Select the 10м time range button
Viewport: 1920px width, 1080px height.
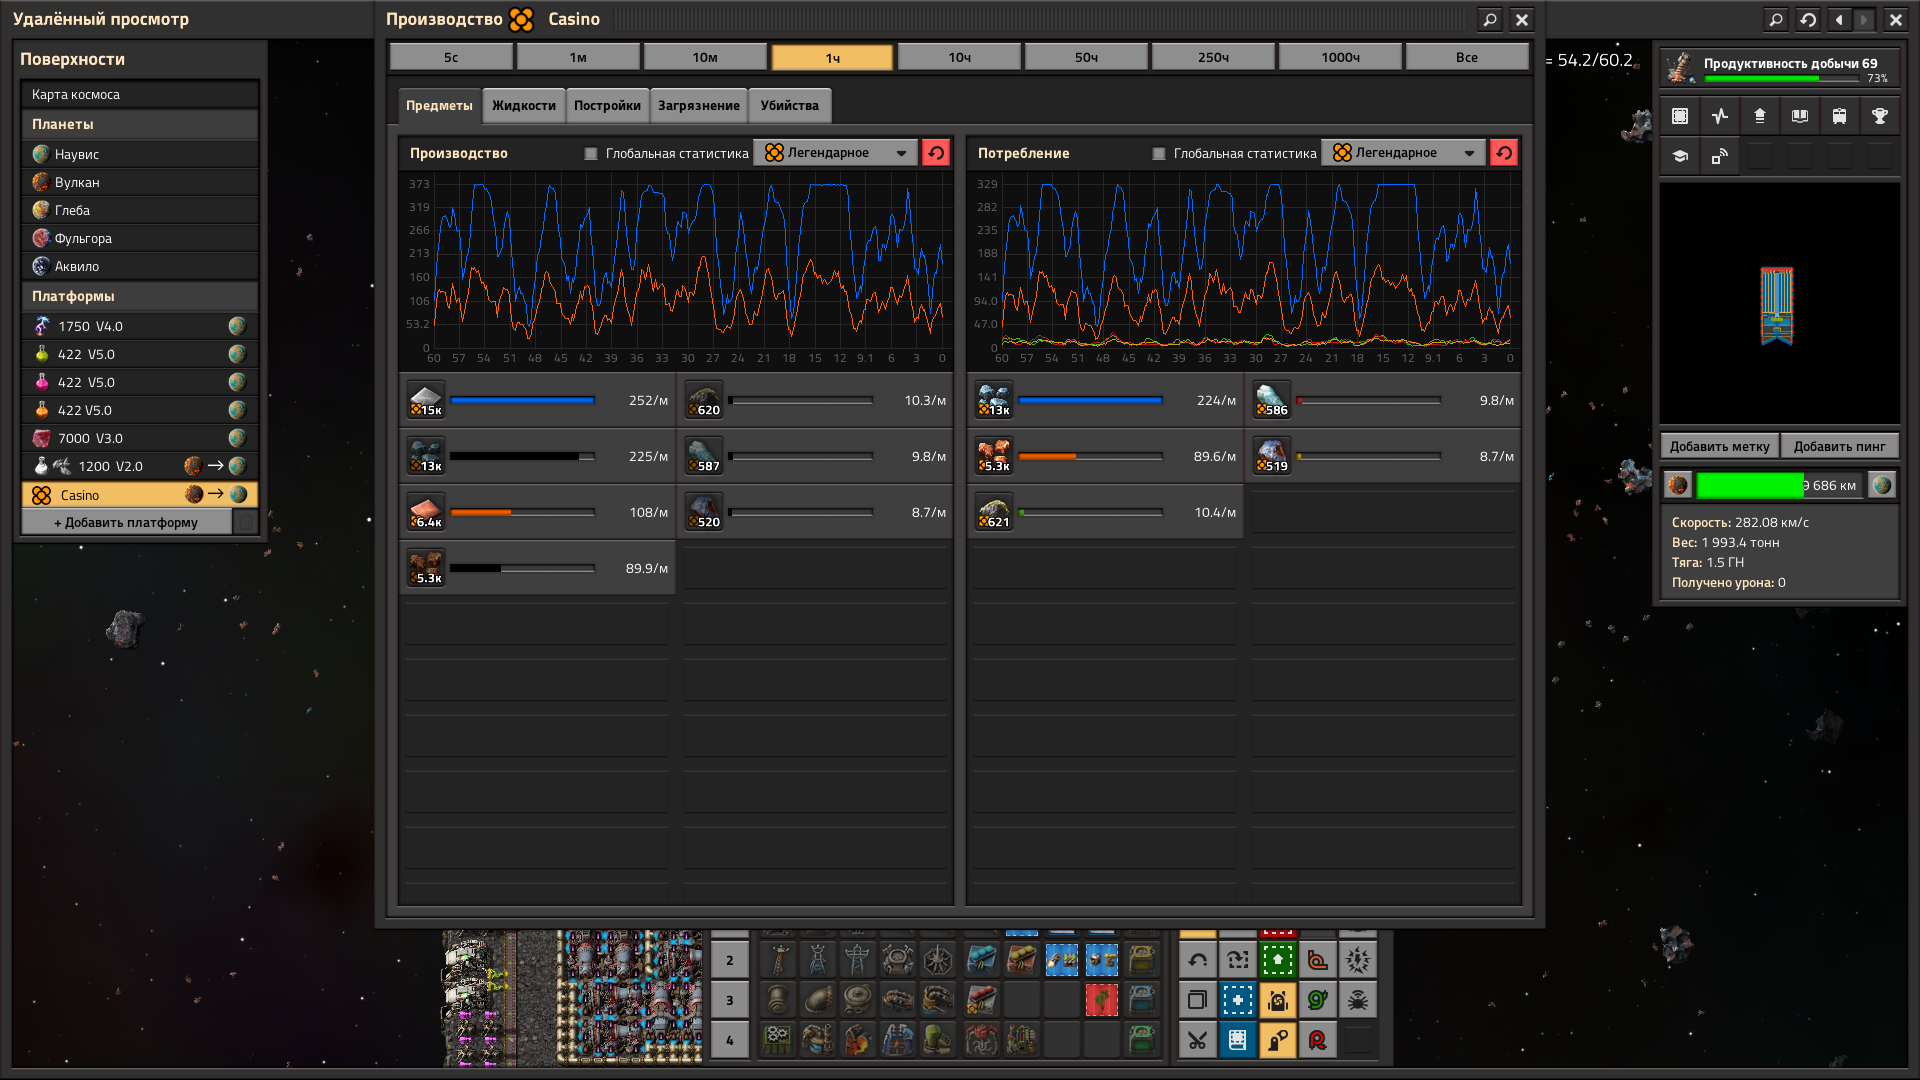(705, 58)
